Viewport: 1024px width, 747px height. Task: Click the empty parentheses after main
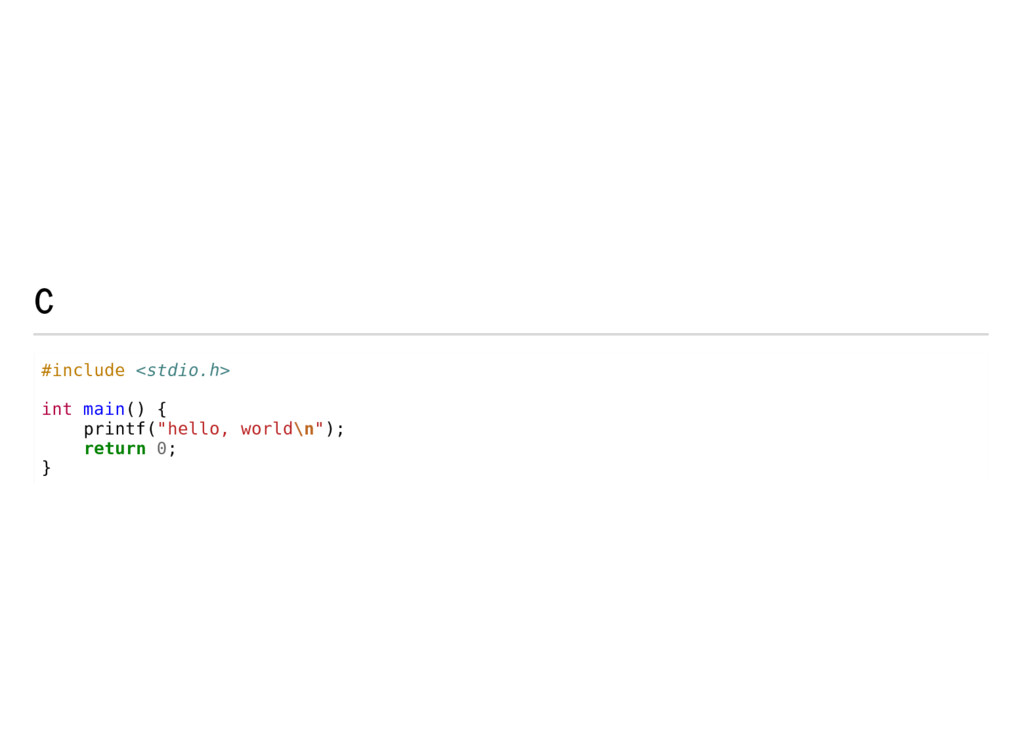pyautogui.click(x=136, y=409)
